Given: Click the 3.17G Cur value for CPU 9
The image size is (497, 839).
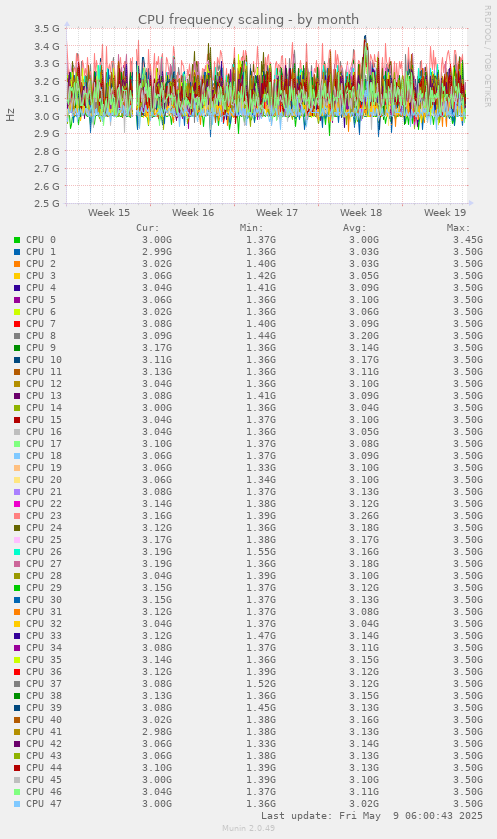Looking at the screenshot, I should click(157, 348).
